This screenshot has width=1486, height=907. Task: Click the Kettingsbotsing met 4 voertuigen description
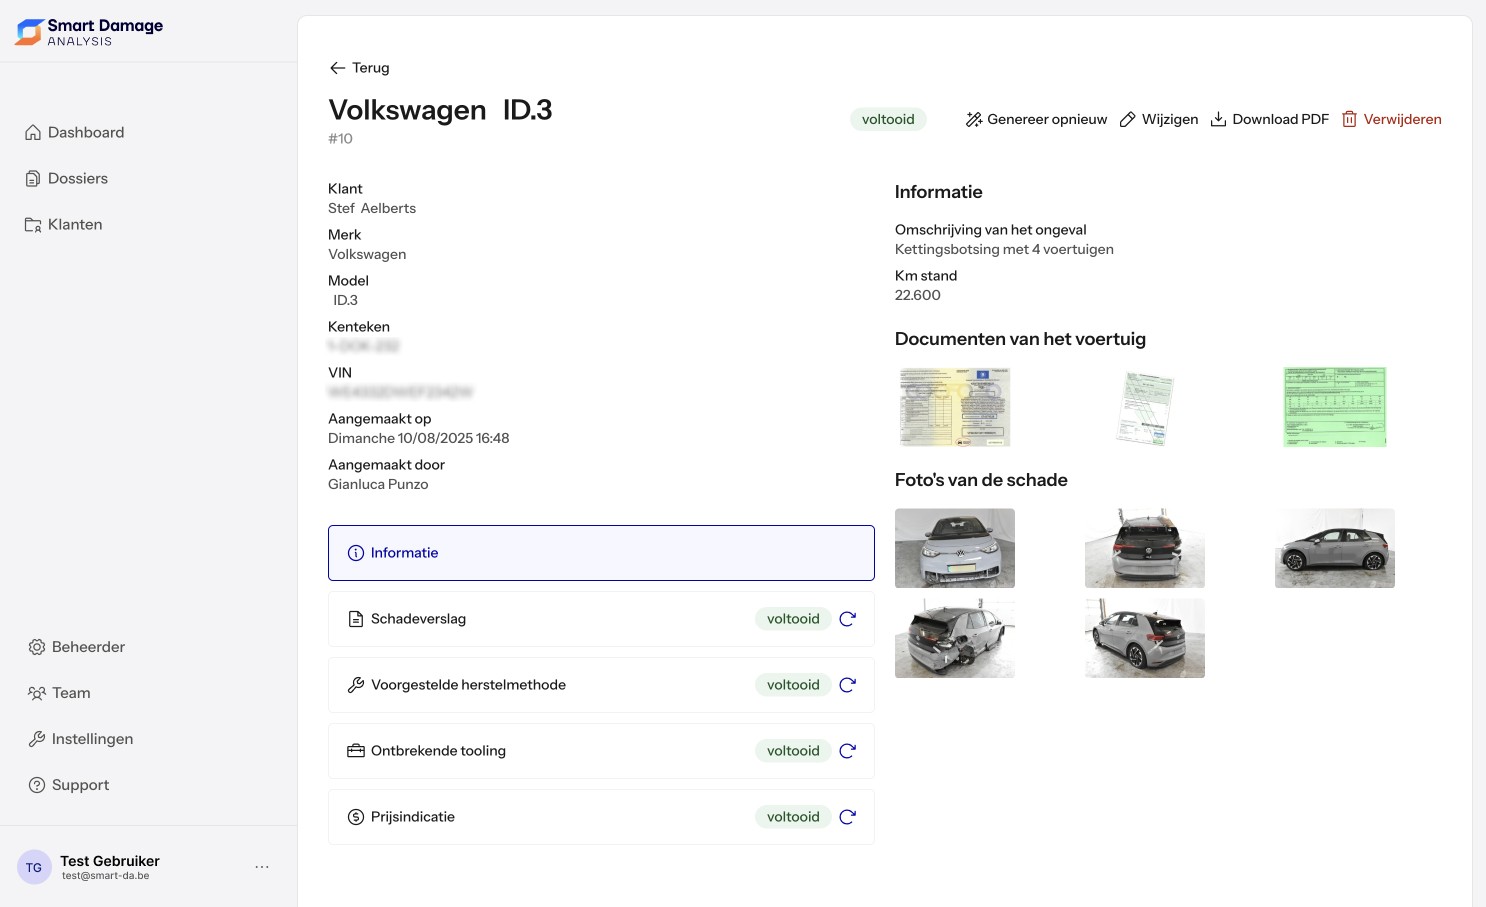click(x=1004, y=249)
